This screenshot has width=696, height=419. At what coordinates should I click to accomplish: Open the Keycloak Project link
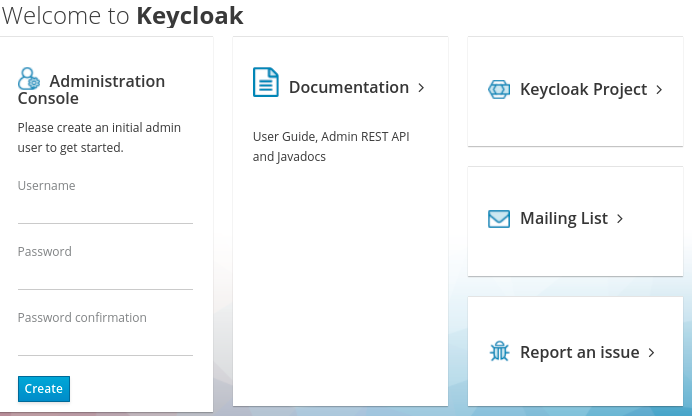583,90
